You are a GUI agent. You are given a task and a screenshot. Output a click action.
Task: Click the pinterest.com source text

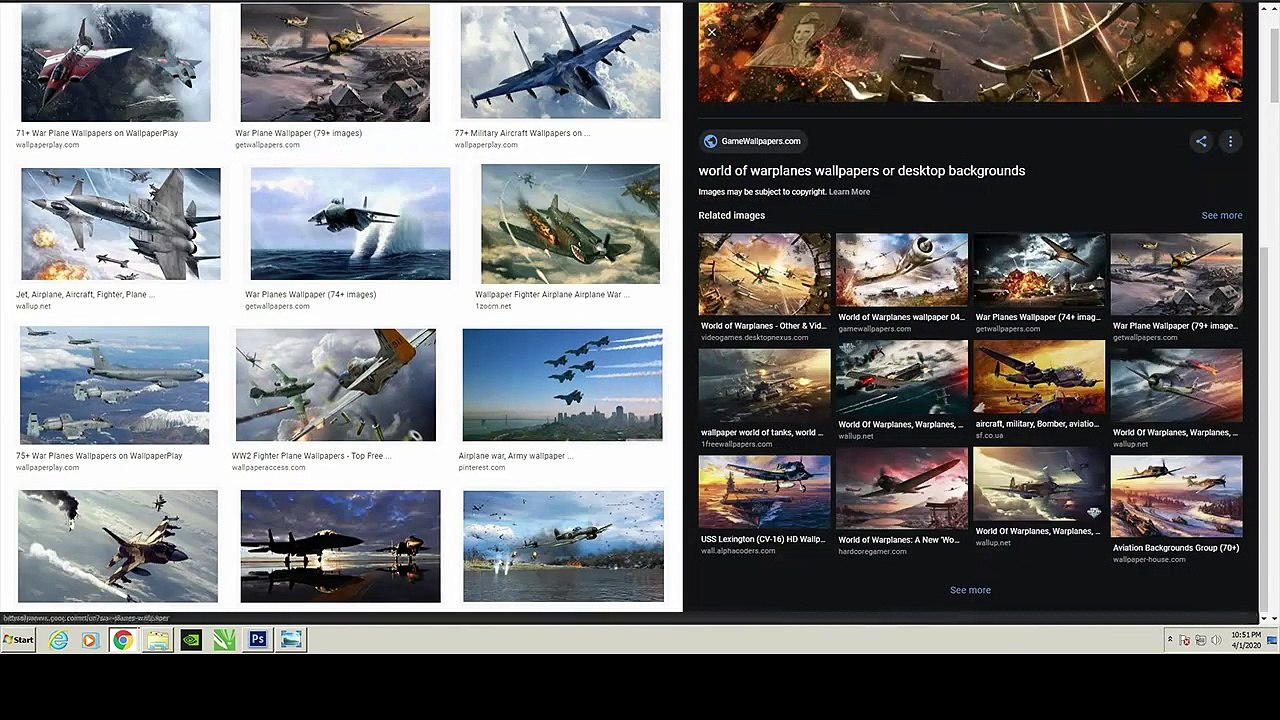482,468
